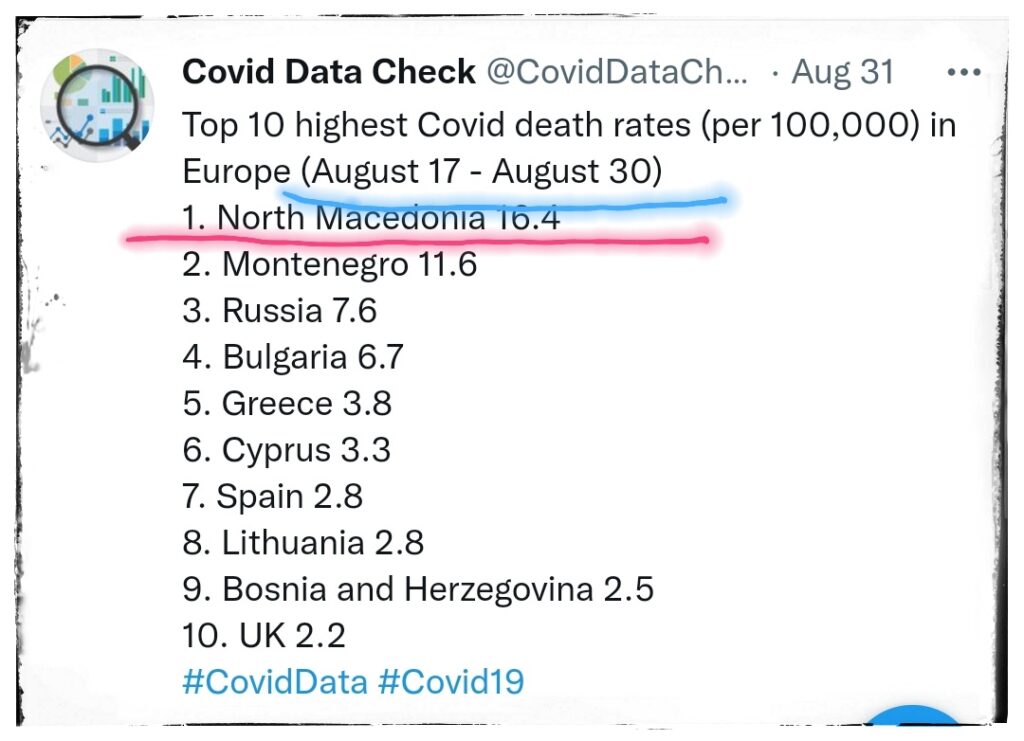Click the '10. UK 2.2' entry
Image resolution: width=1024 pixels, height=741 pixels.
coord(264,635)
